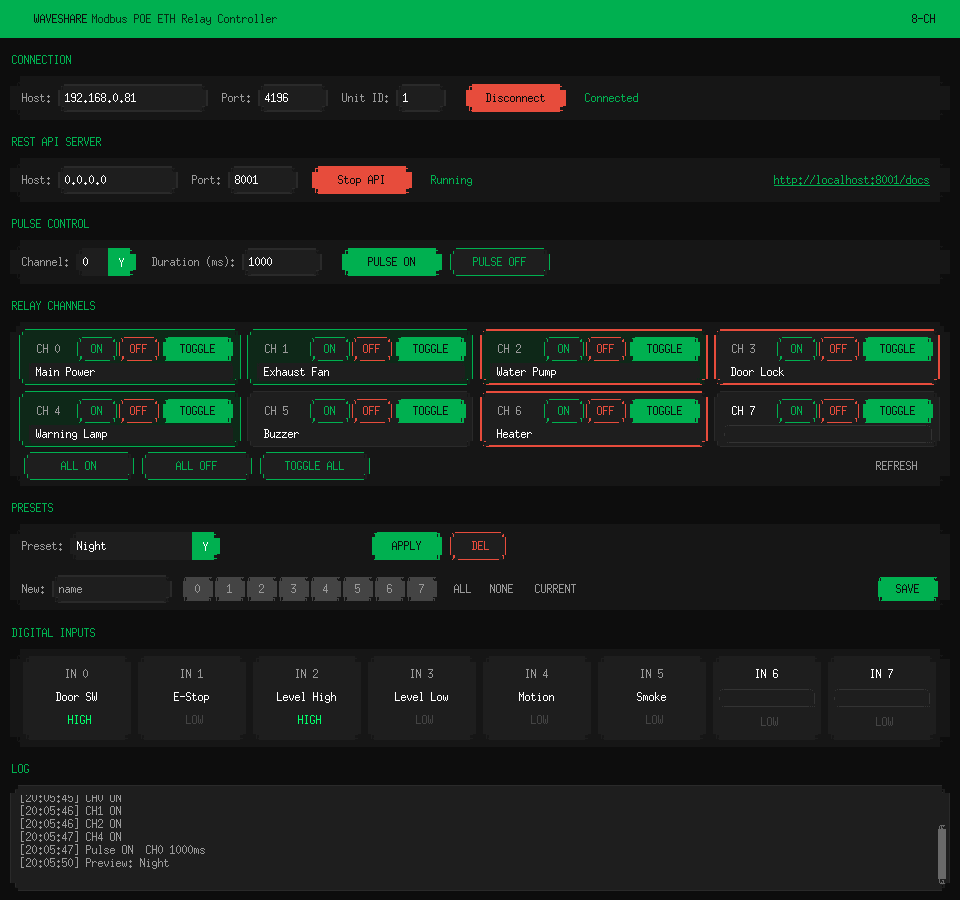Screen dimensions: 960x900
Task: Refresh relay channel states
Action: pyautogui.click(x=896, y=466)
